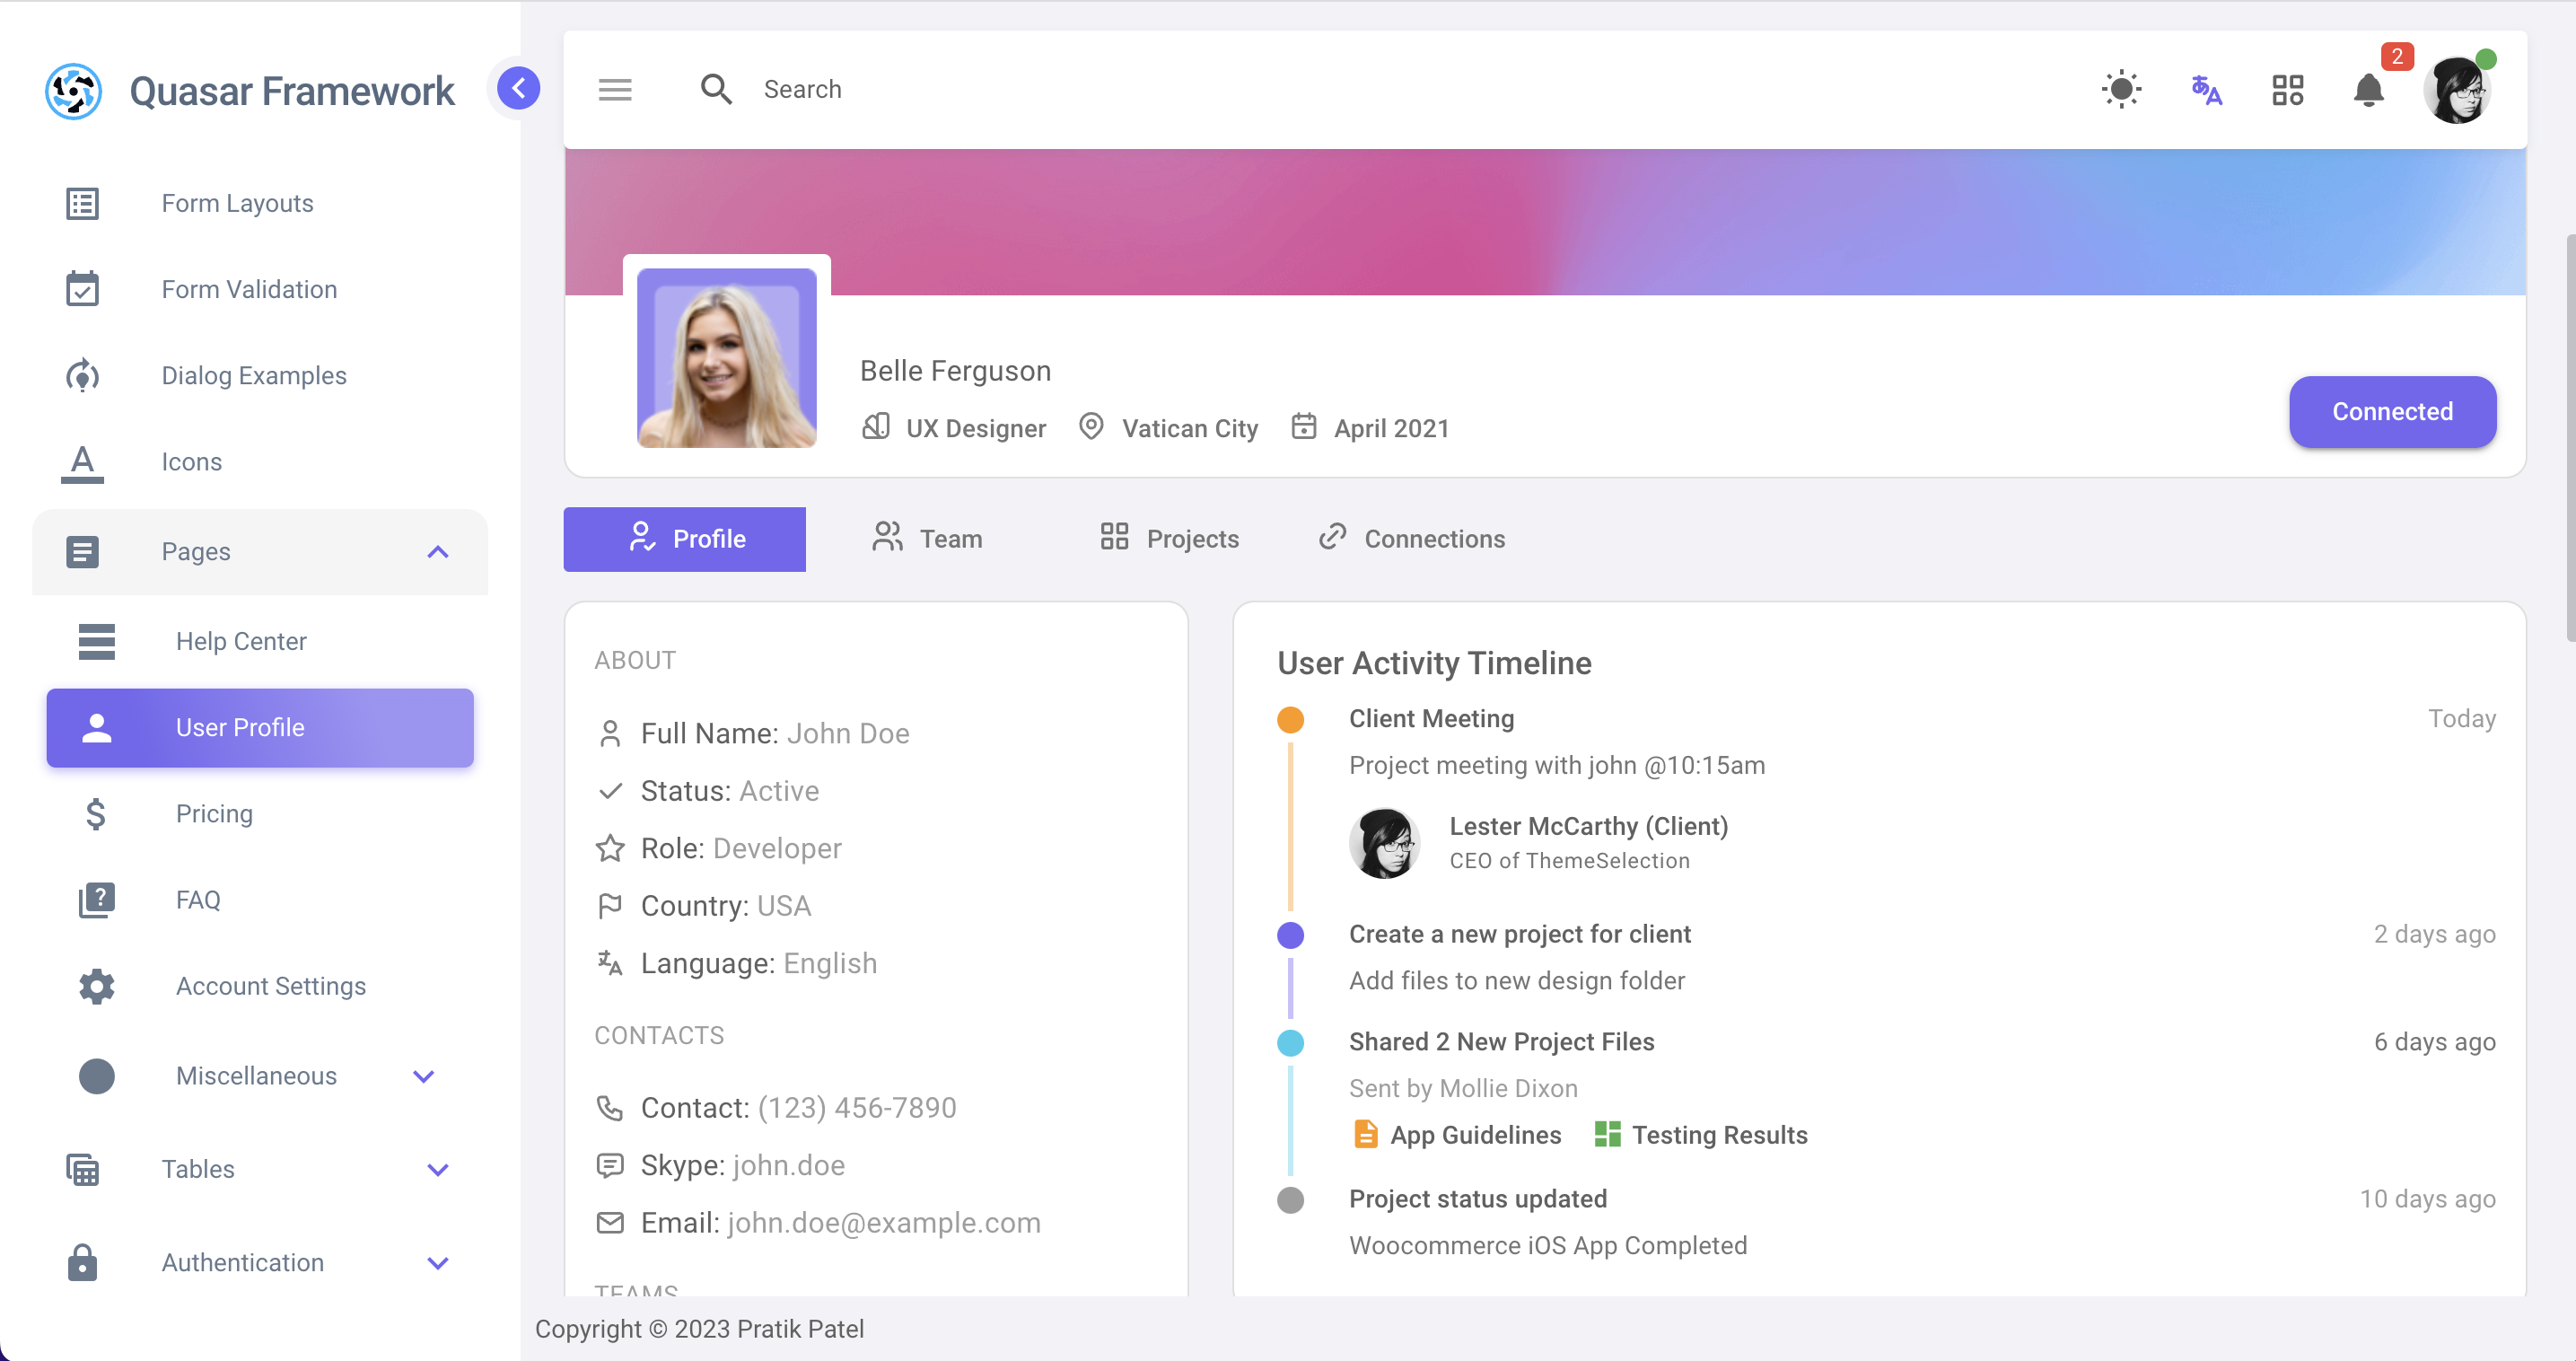Switch to the Connections tab

pyautogui.click(x=1411, y=538)
